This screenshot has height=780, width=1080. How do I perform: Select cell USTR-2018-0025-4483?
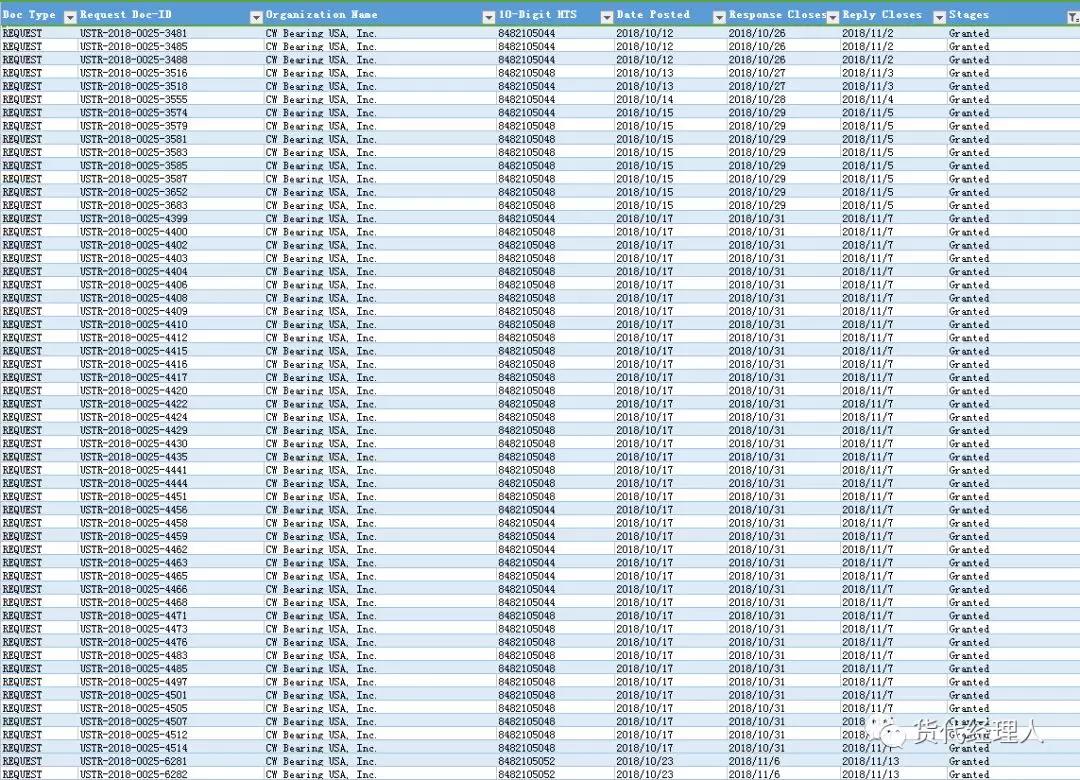(134, 655)
